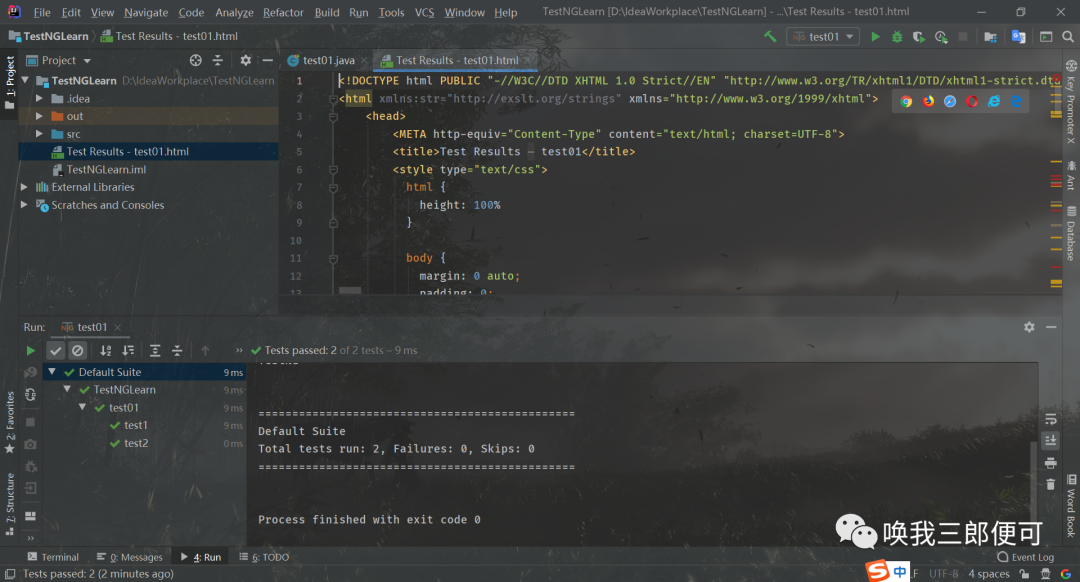1080x582 pixels.
Task: Expand Scratches and Consoles node
Action: (25, 205)
